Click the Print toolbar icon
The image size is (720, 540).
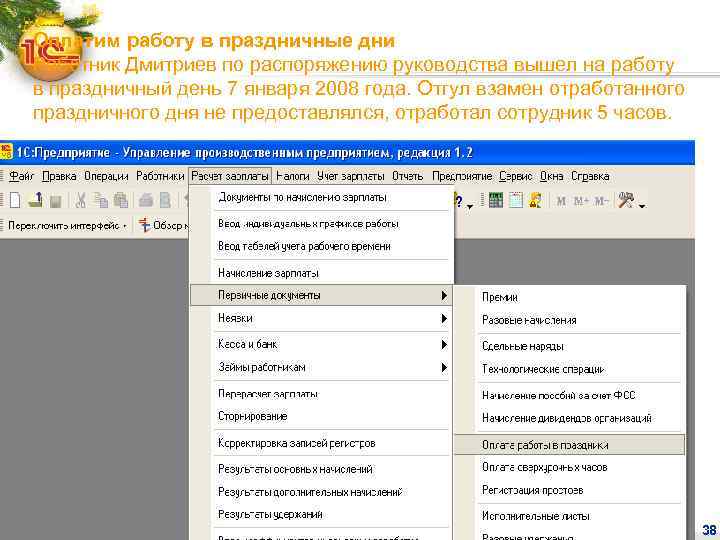click(146, 201)
